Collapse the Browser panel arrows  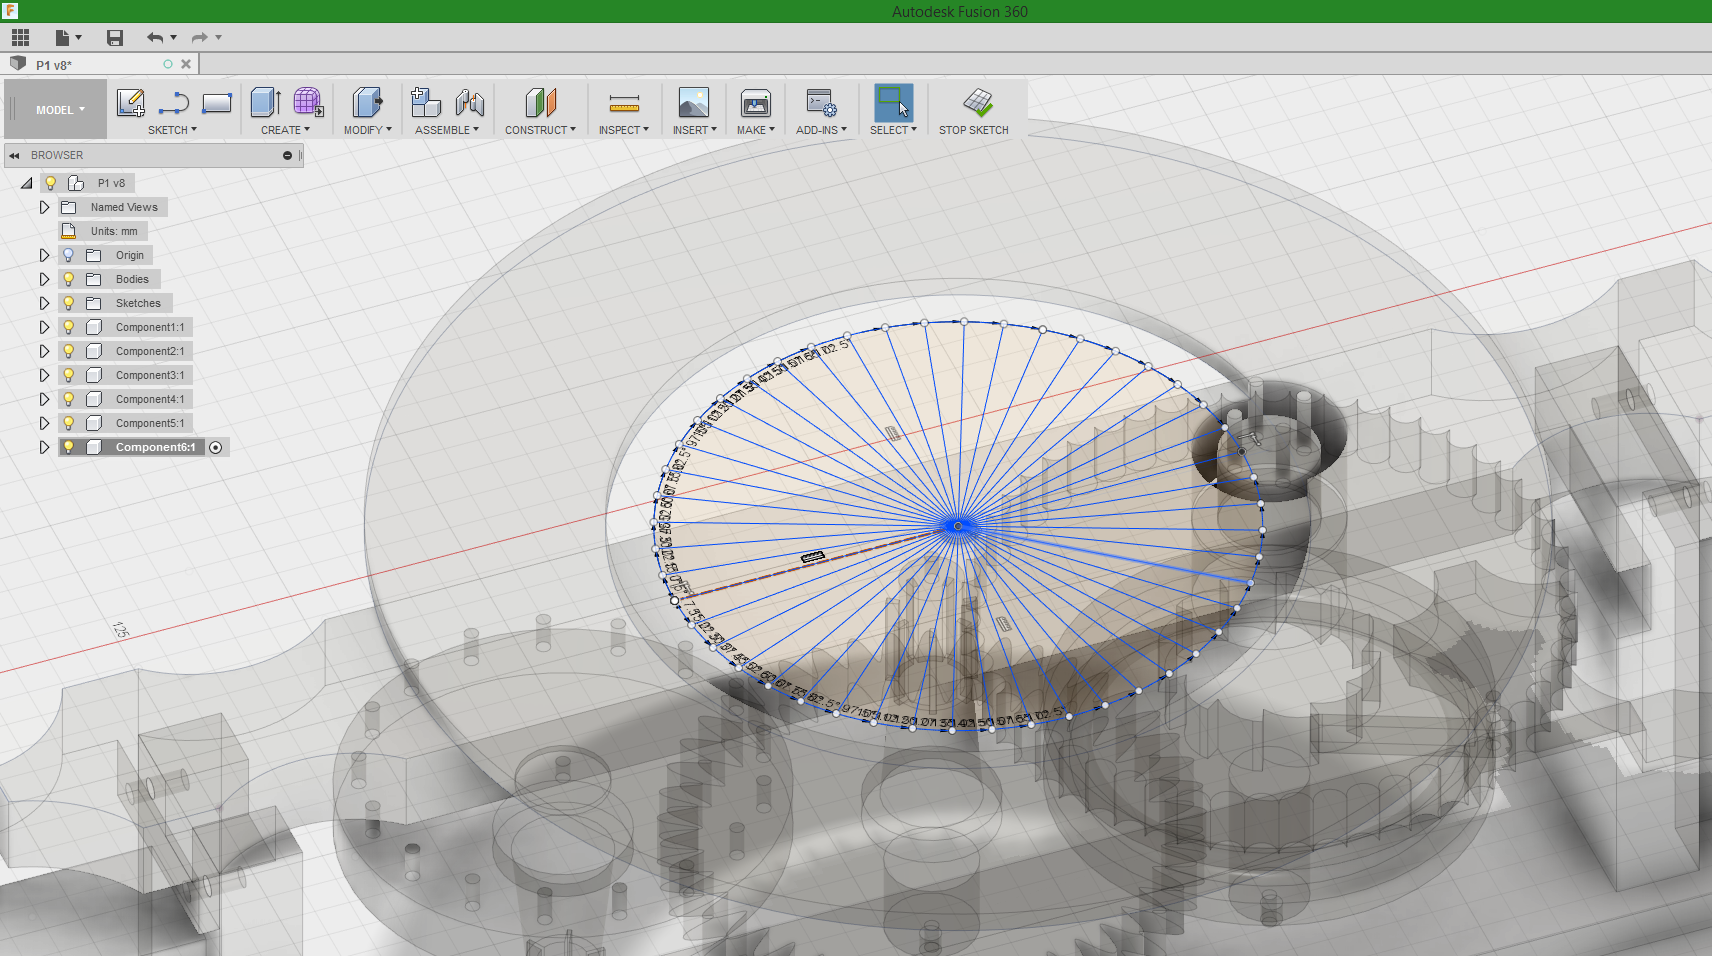coord(15,155)
